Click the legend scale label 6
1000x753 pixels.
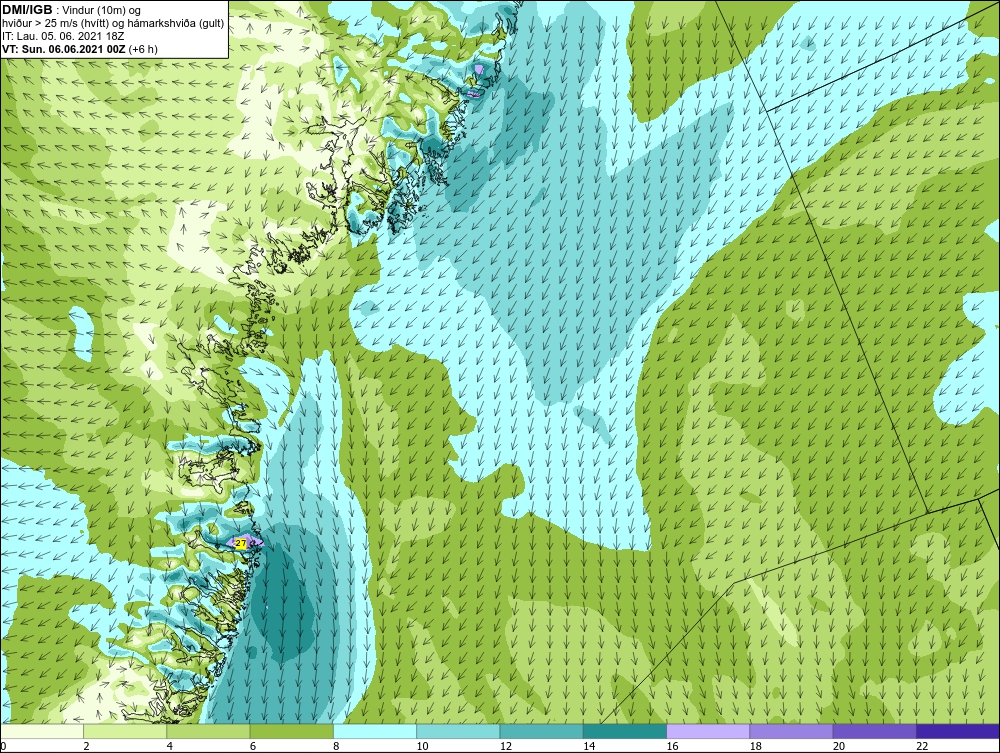(253, 747)
